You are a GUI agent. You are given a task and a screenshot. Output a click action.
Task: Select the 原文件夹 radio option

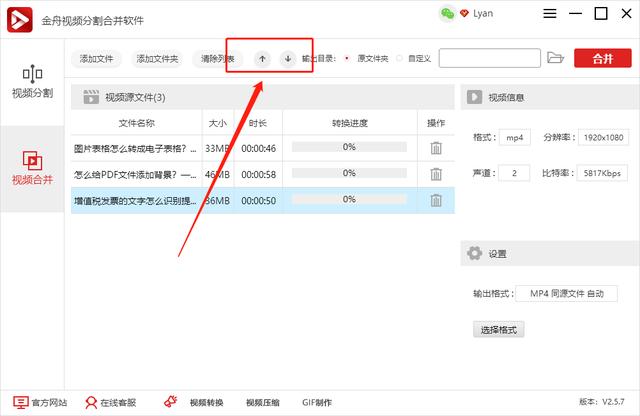coord(347,58)
